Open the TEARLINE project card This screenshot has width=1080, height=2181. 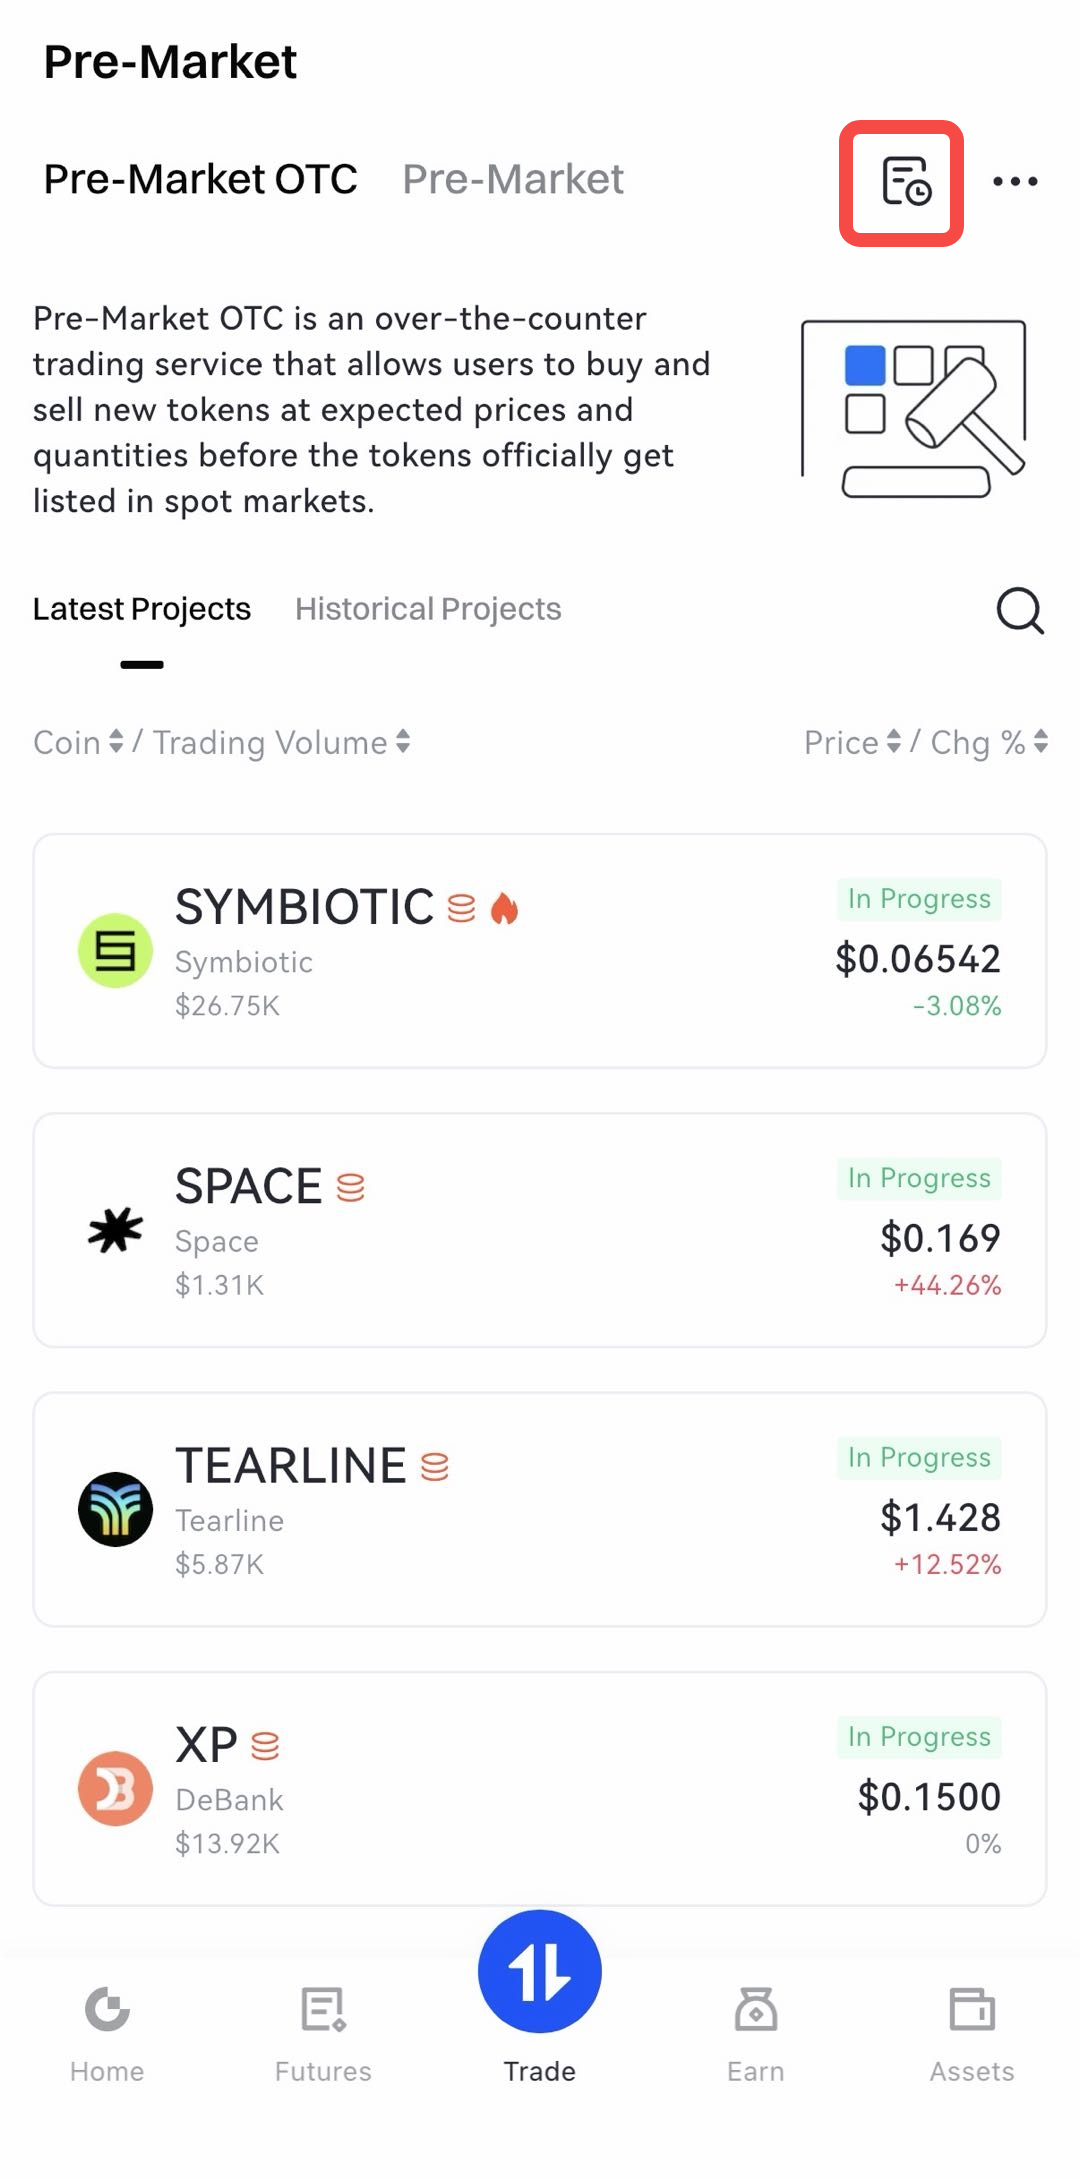click(x=540, y=1509)
